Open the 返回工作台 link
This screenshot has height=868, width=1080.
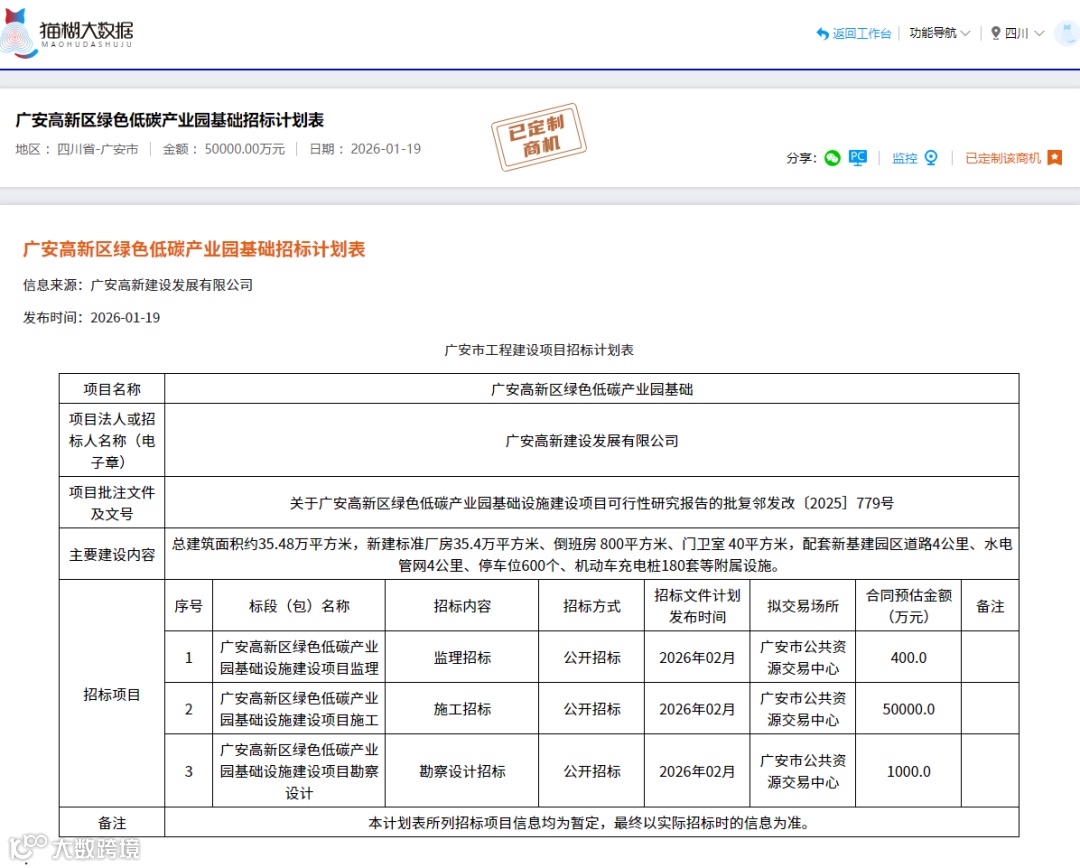tap(862, 33)
